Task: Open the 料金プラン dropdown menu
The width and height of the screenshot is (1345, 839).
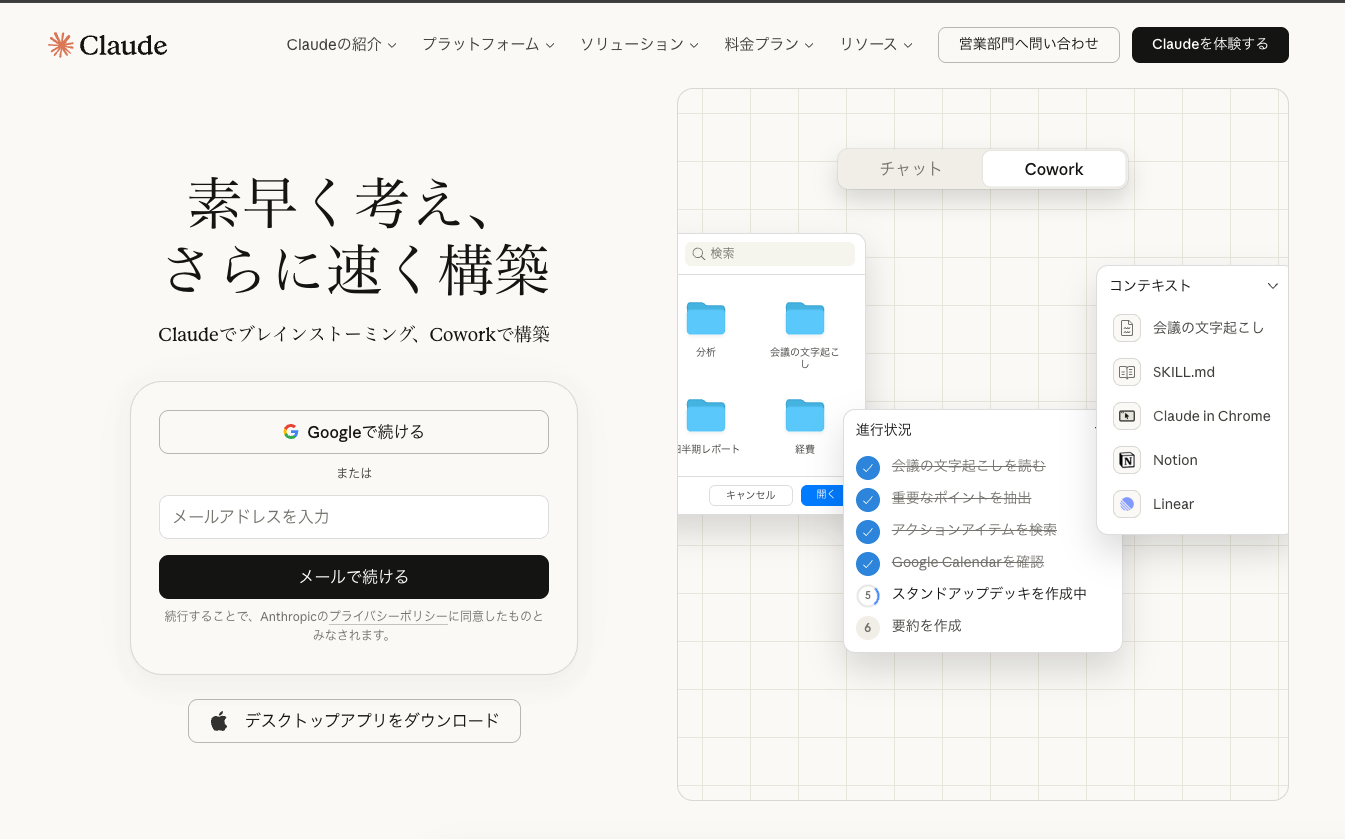Action: [769, 44]
